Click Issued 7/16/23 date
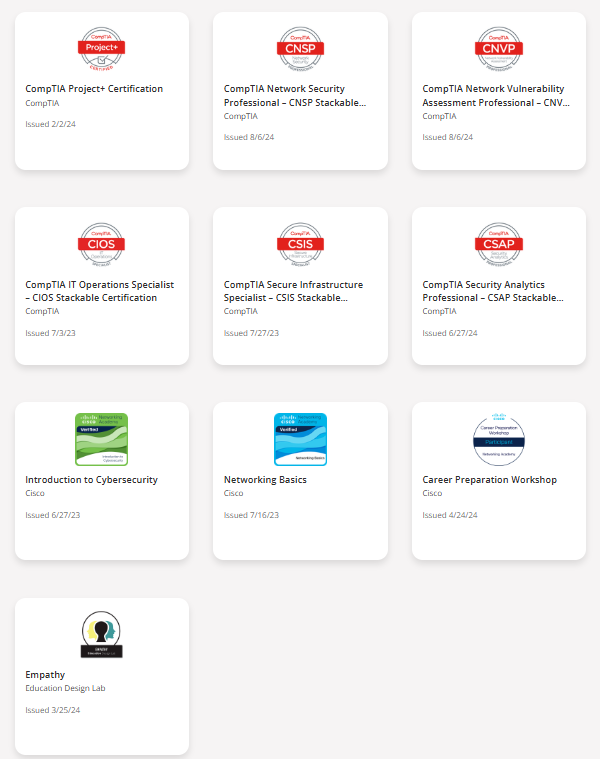This screenshot has height=759, width=600. coord(251,515)
